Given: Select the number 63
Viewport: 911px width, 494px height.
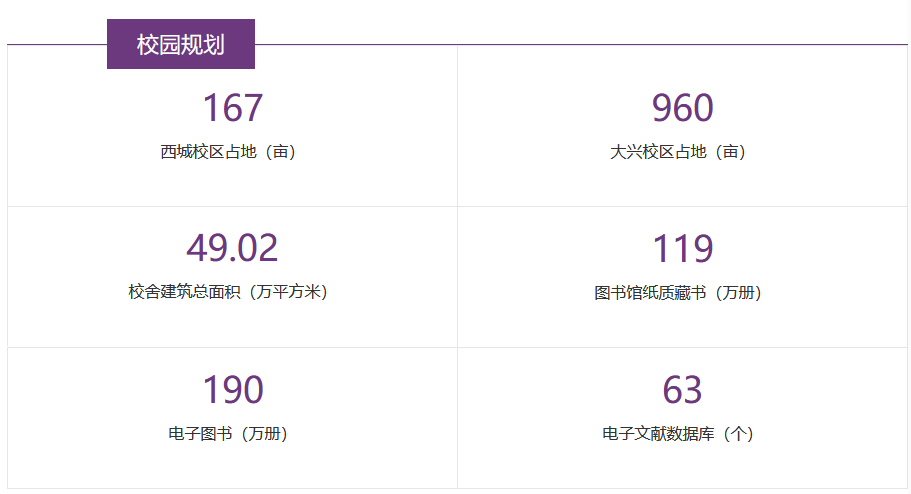Looking at the screenshot, I should pos(682,390).
